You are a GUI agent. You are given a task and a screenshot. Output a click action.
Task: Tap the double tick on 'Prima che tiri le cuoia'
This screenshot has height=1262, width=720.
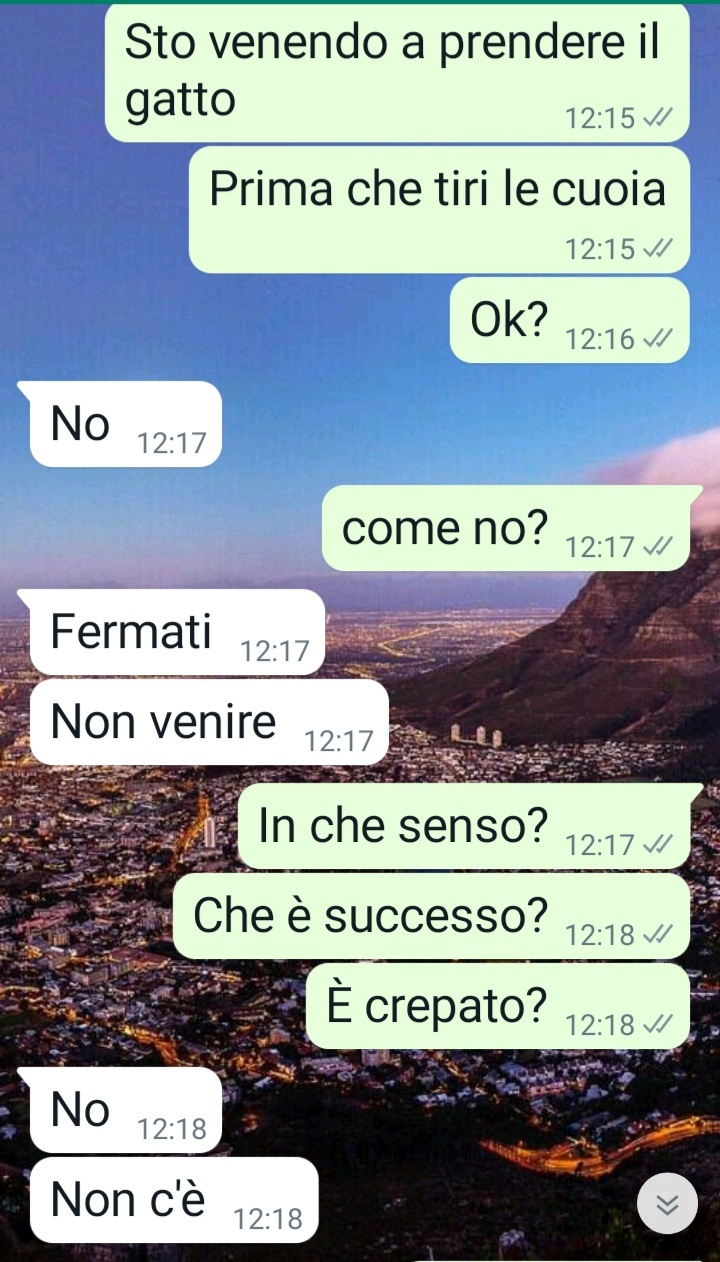coord(656,249)
